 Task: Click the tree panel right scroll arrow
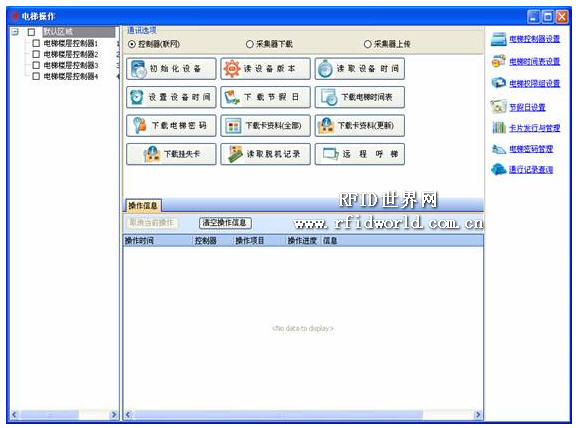click(x=114, y=415)
